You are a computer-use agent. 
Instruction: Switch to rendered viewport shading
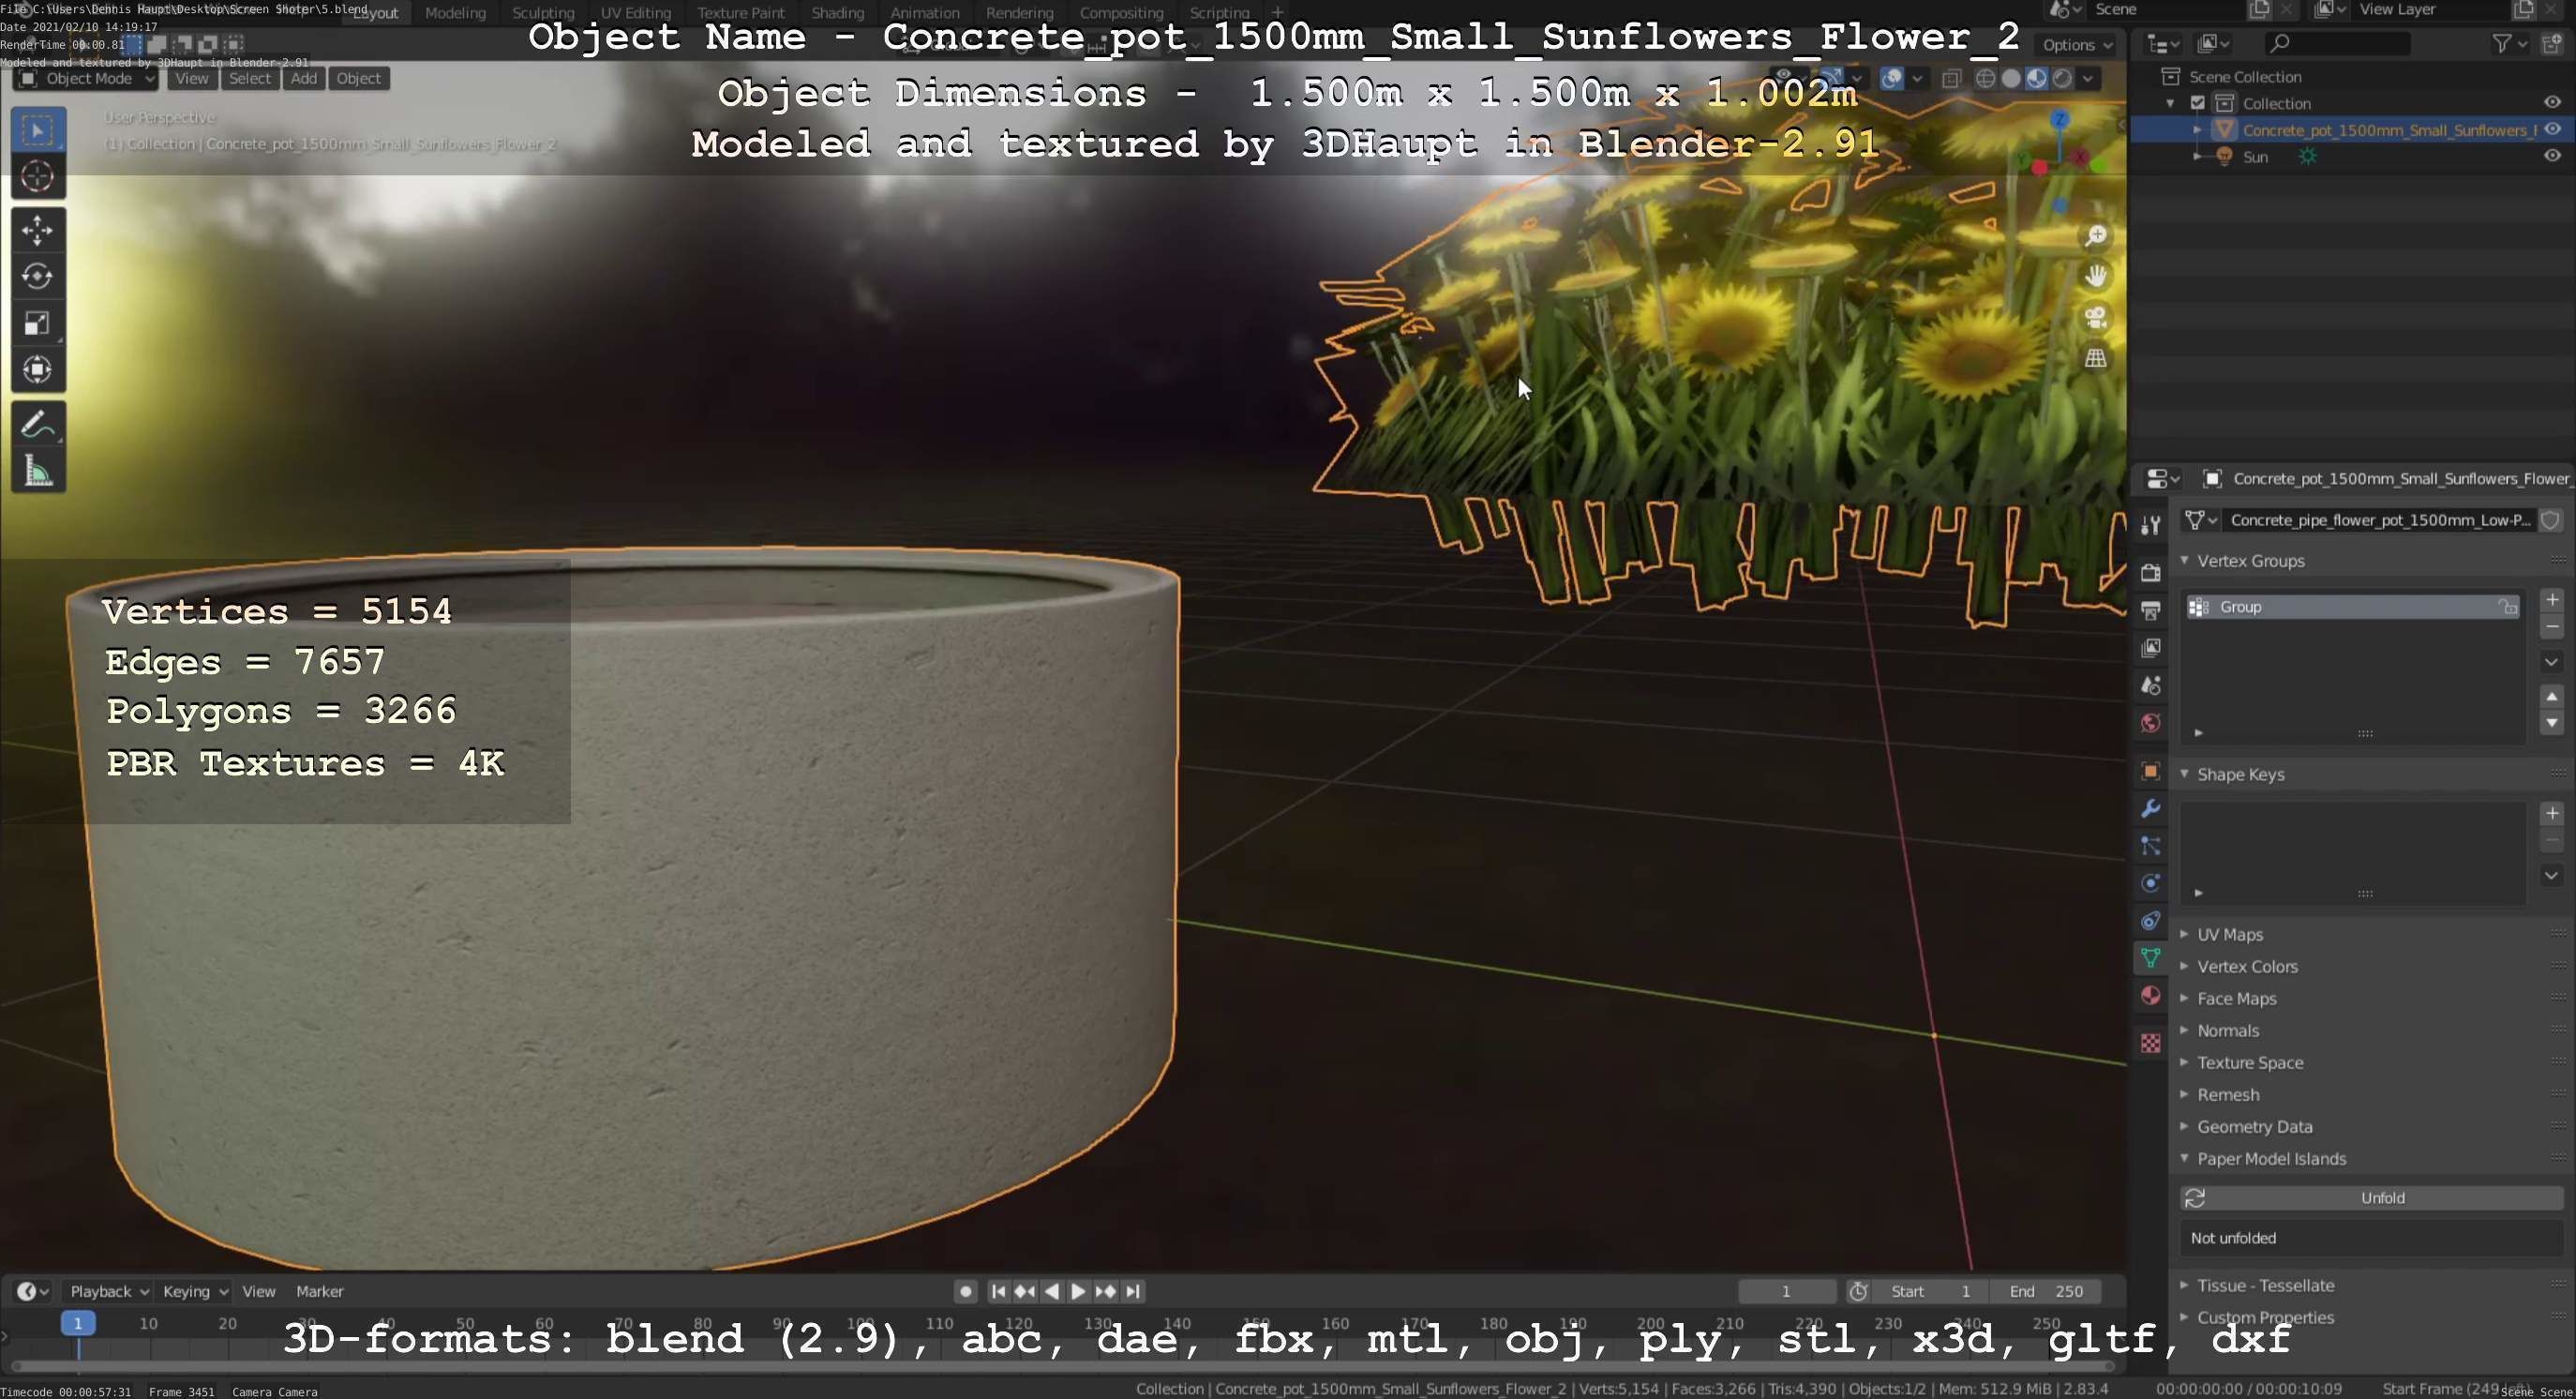pyautogui.click(x=2062, y=79)
